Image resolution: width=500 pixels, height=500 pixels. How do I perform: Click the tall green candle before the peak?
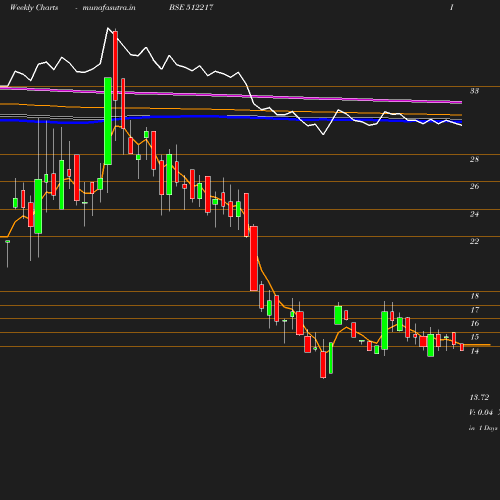coord(108,121)
